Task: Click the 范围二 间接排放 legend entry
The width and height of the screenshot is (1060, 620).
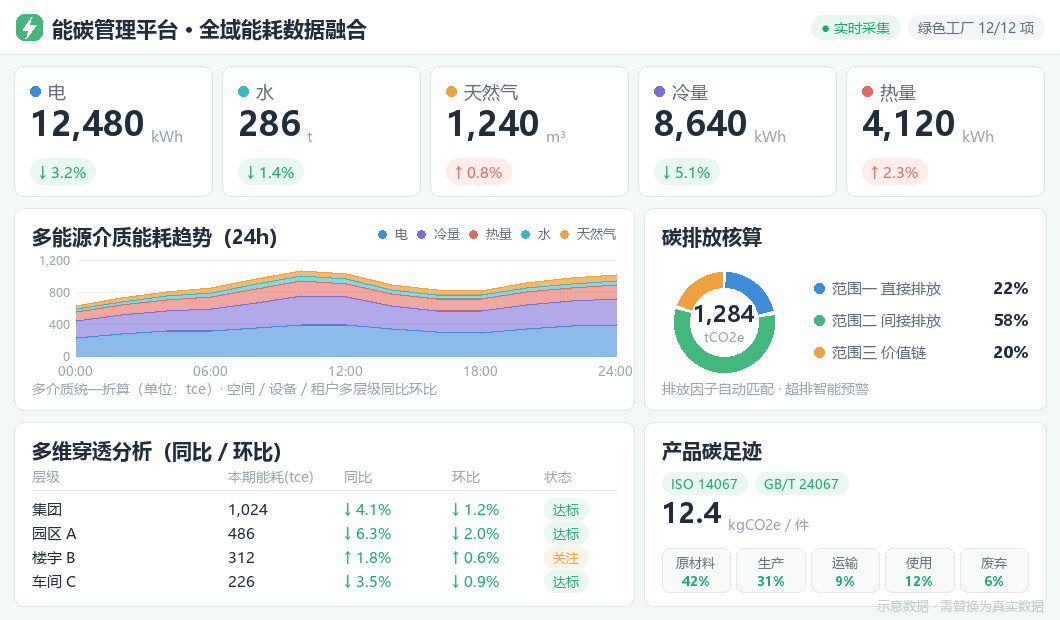Action: click(x=877, y=320)
